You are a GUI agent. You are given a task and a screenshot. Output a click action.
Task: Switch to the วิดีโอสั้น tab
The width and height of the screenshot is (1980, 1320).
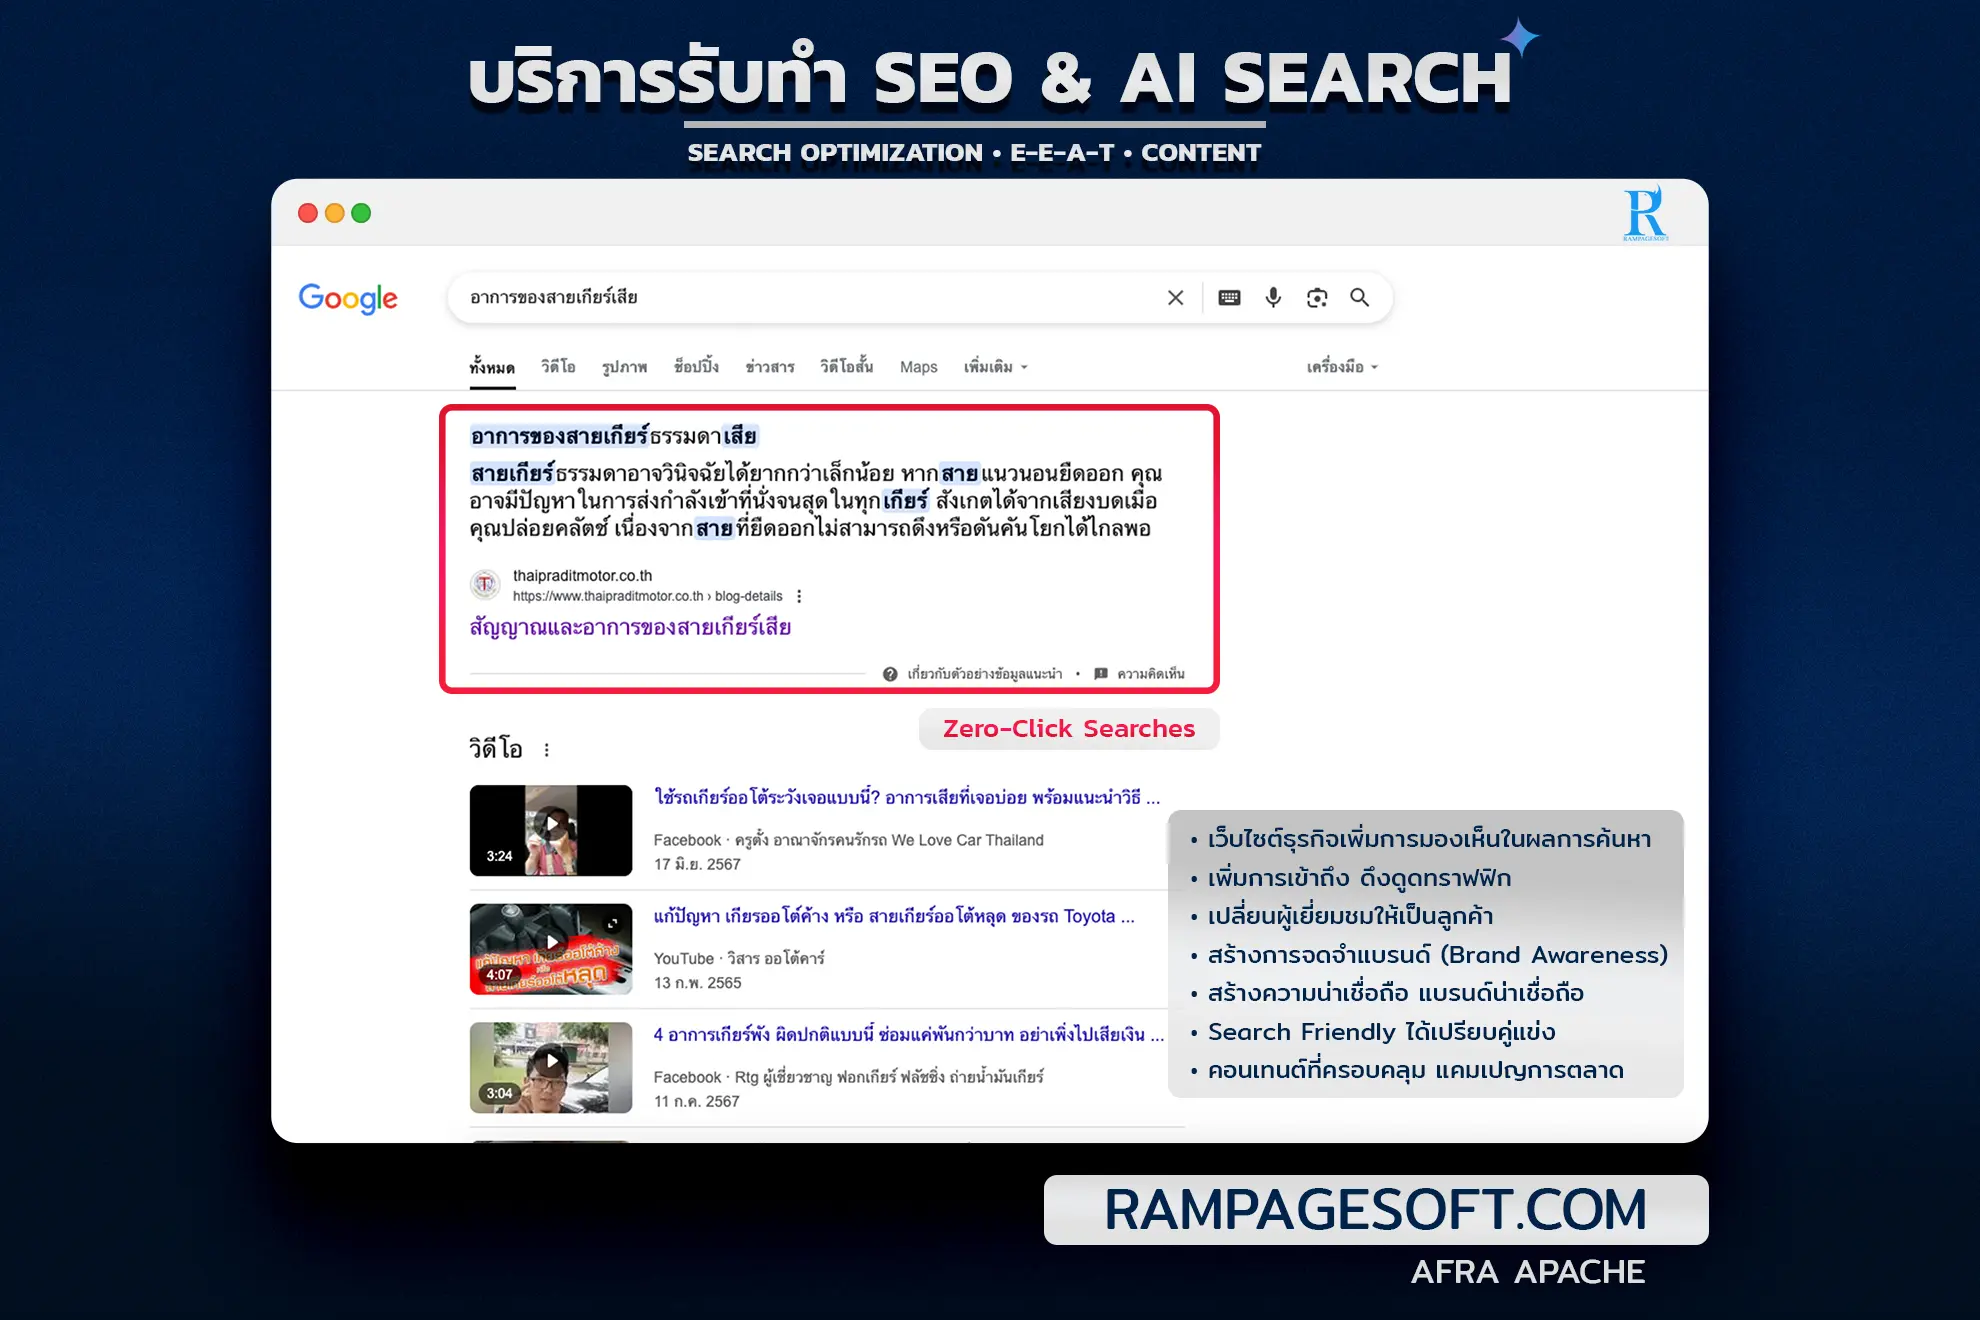[x=846, y=366]
